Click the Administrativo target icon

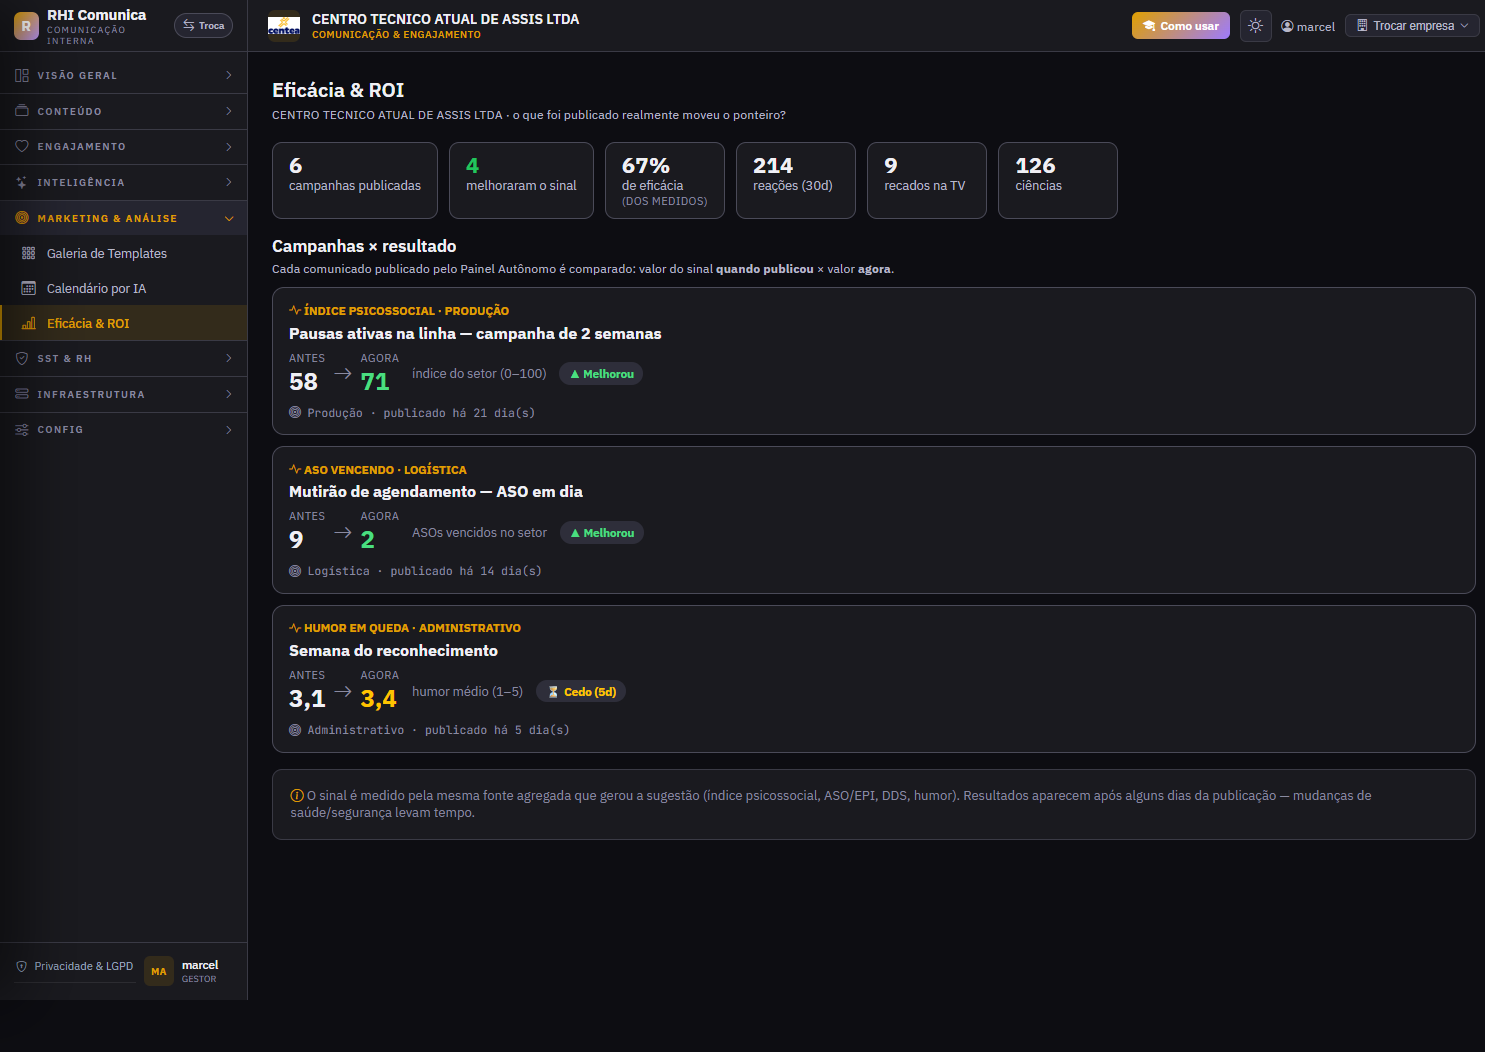click(x=295, y=730)
